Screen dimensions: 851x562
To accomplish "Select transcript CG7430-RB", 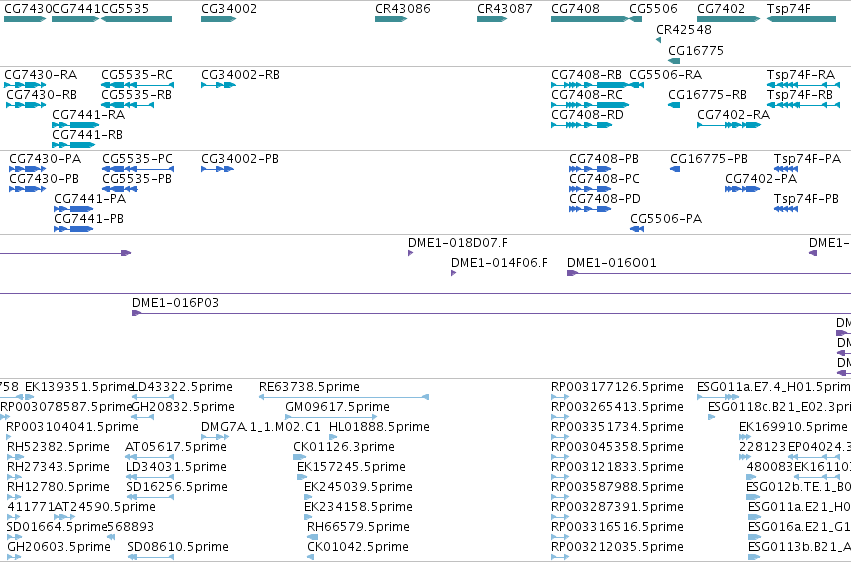I will pos(42,95).
